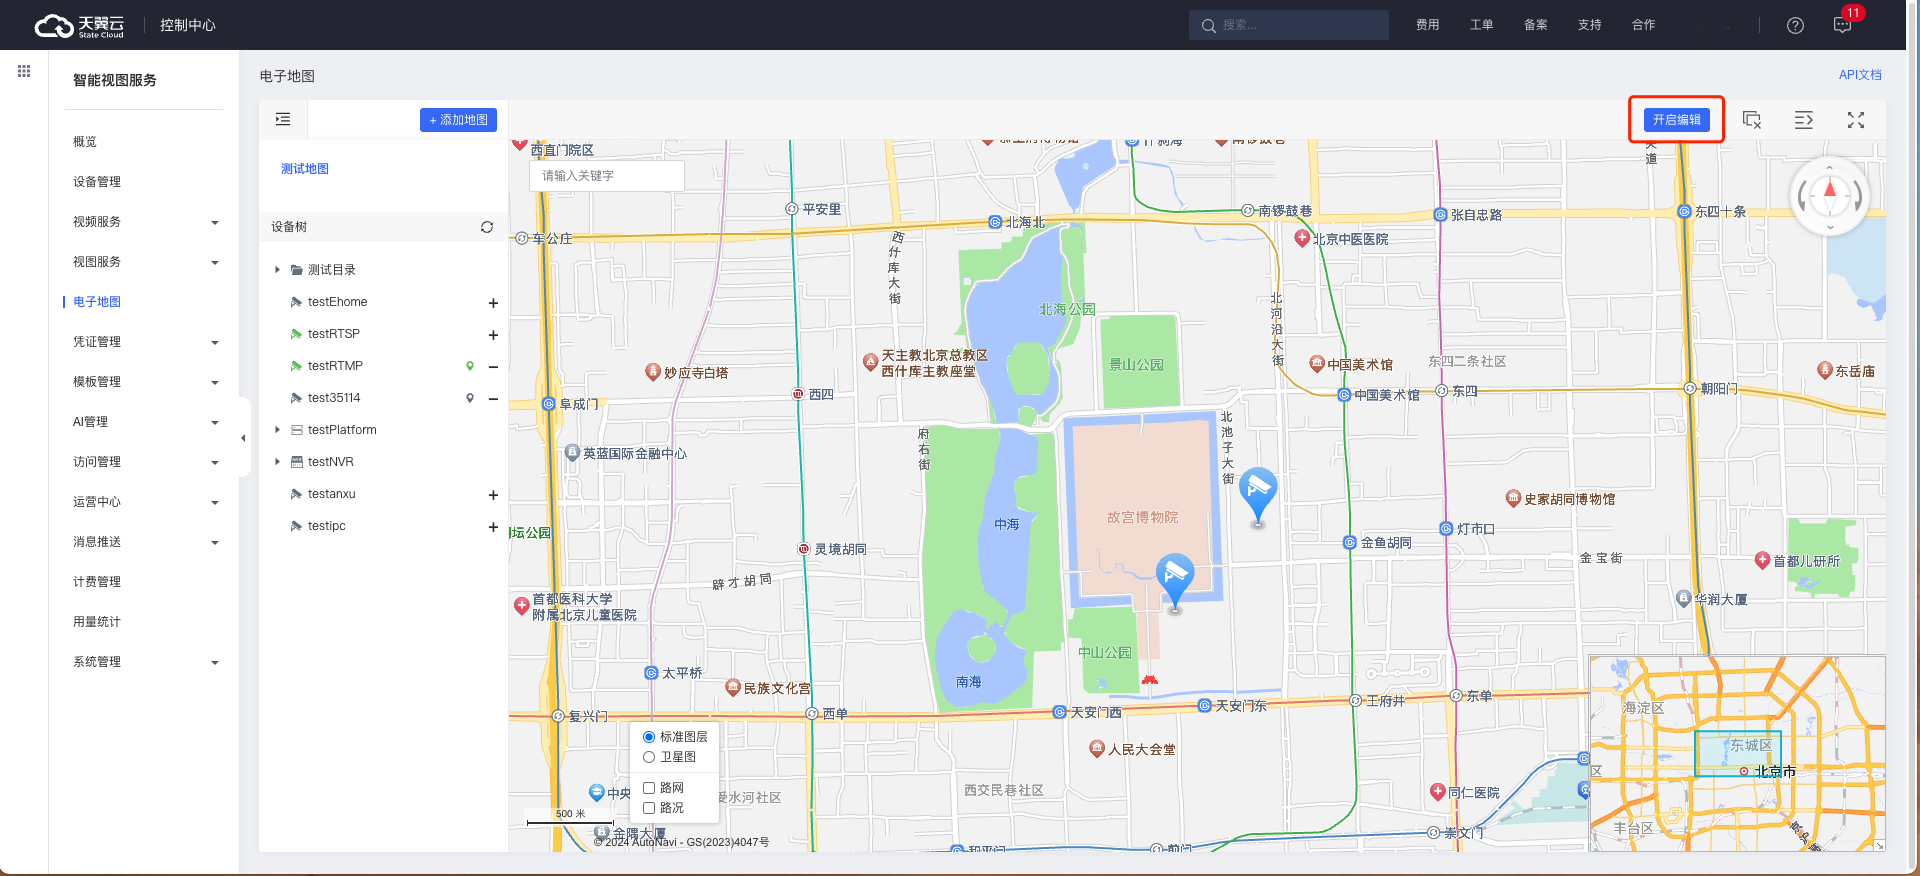Enter fullscreen map view
The image size is (1920, 876).
click(1856, 120)
